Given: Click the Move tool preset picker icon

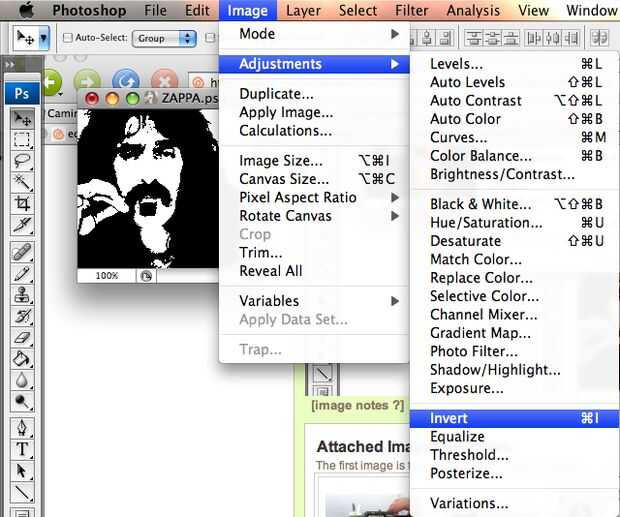Looking at the screenshot, I should coord(31,38).
